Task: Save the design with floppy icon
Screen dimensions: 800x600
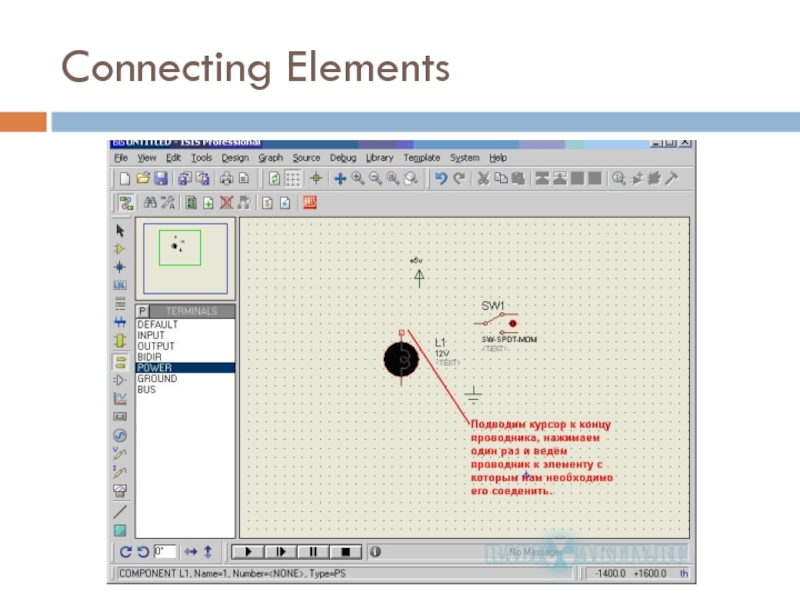Action: pos(161,179)
